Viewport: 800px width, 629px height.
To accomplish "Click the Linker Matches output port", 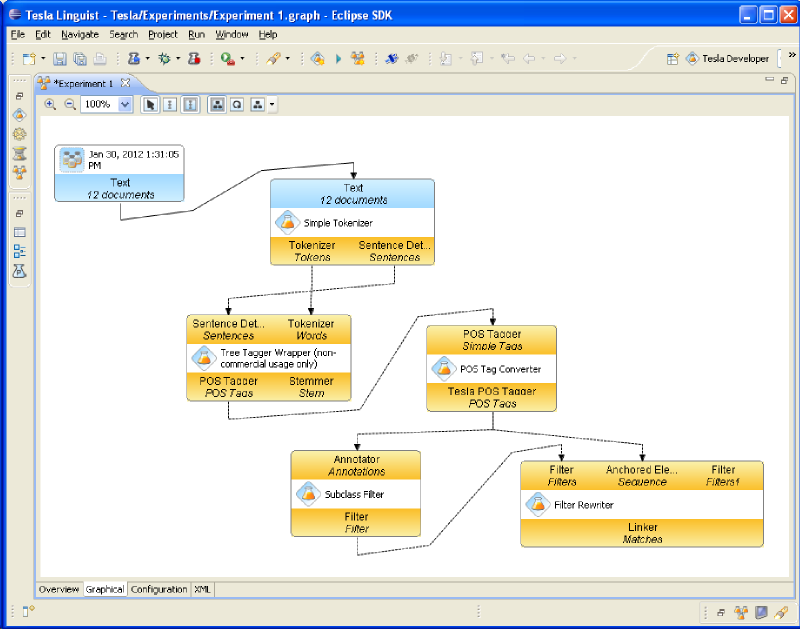I will 642,533.
